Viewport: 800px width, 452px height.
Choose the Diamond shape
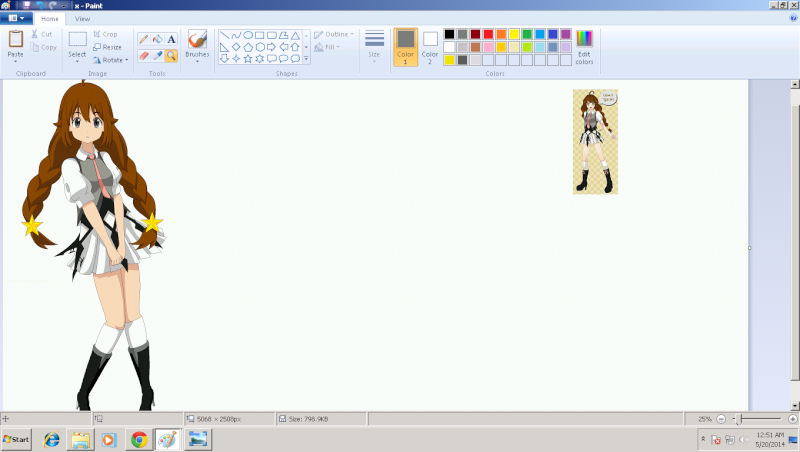[236, 47]
